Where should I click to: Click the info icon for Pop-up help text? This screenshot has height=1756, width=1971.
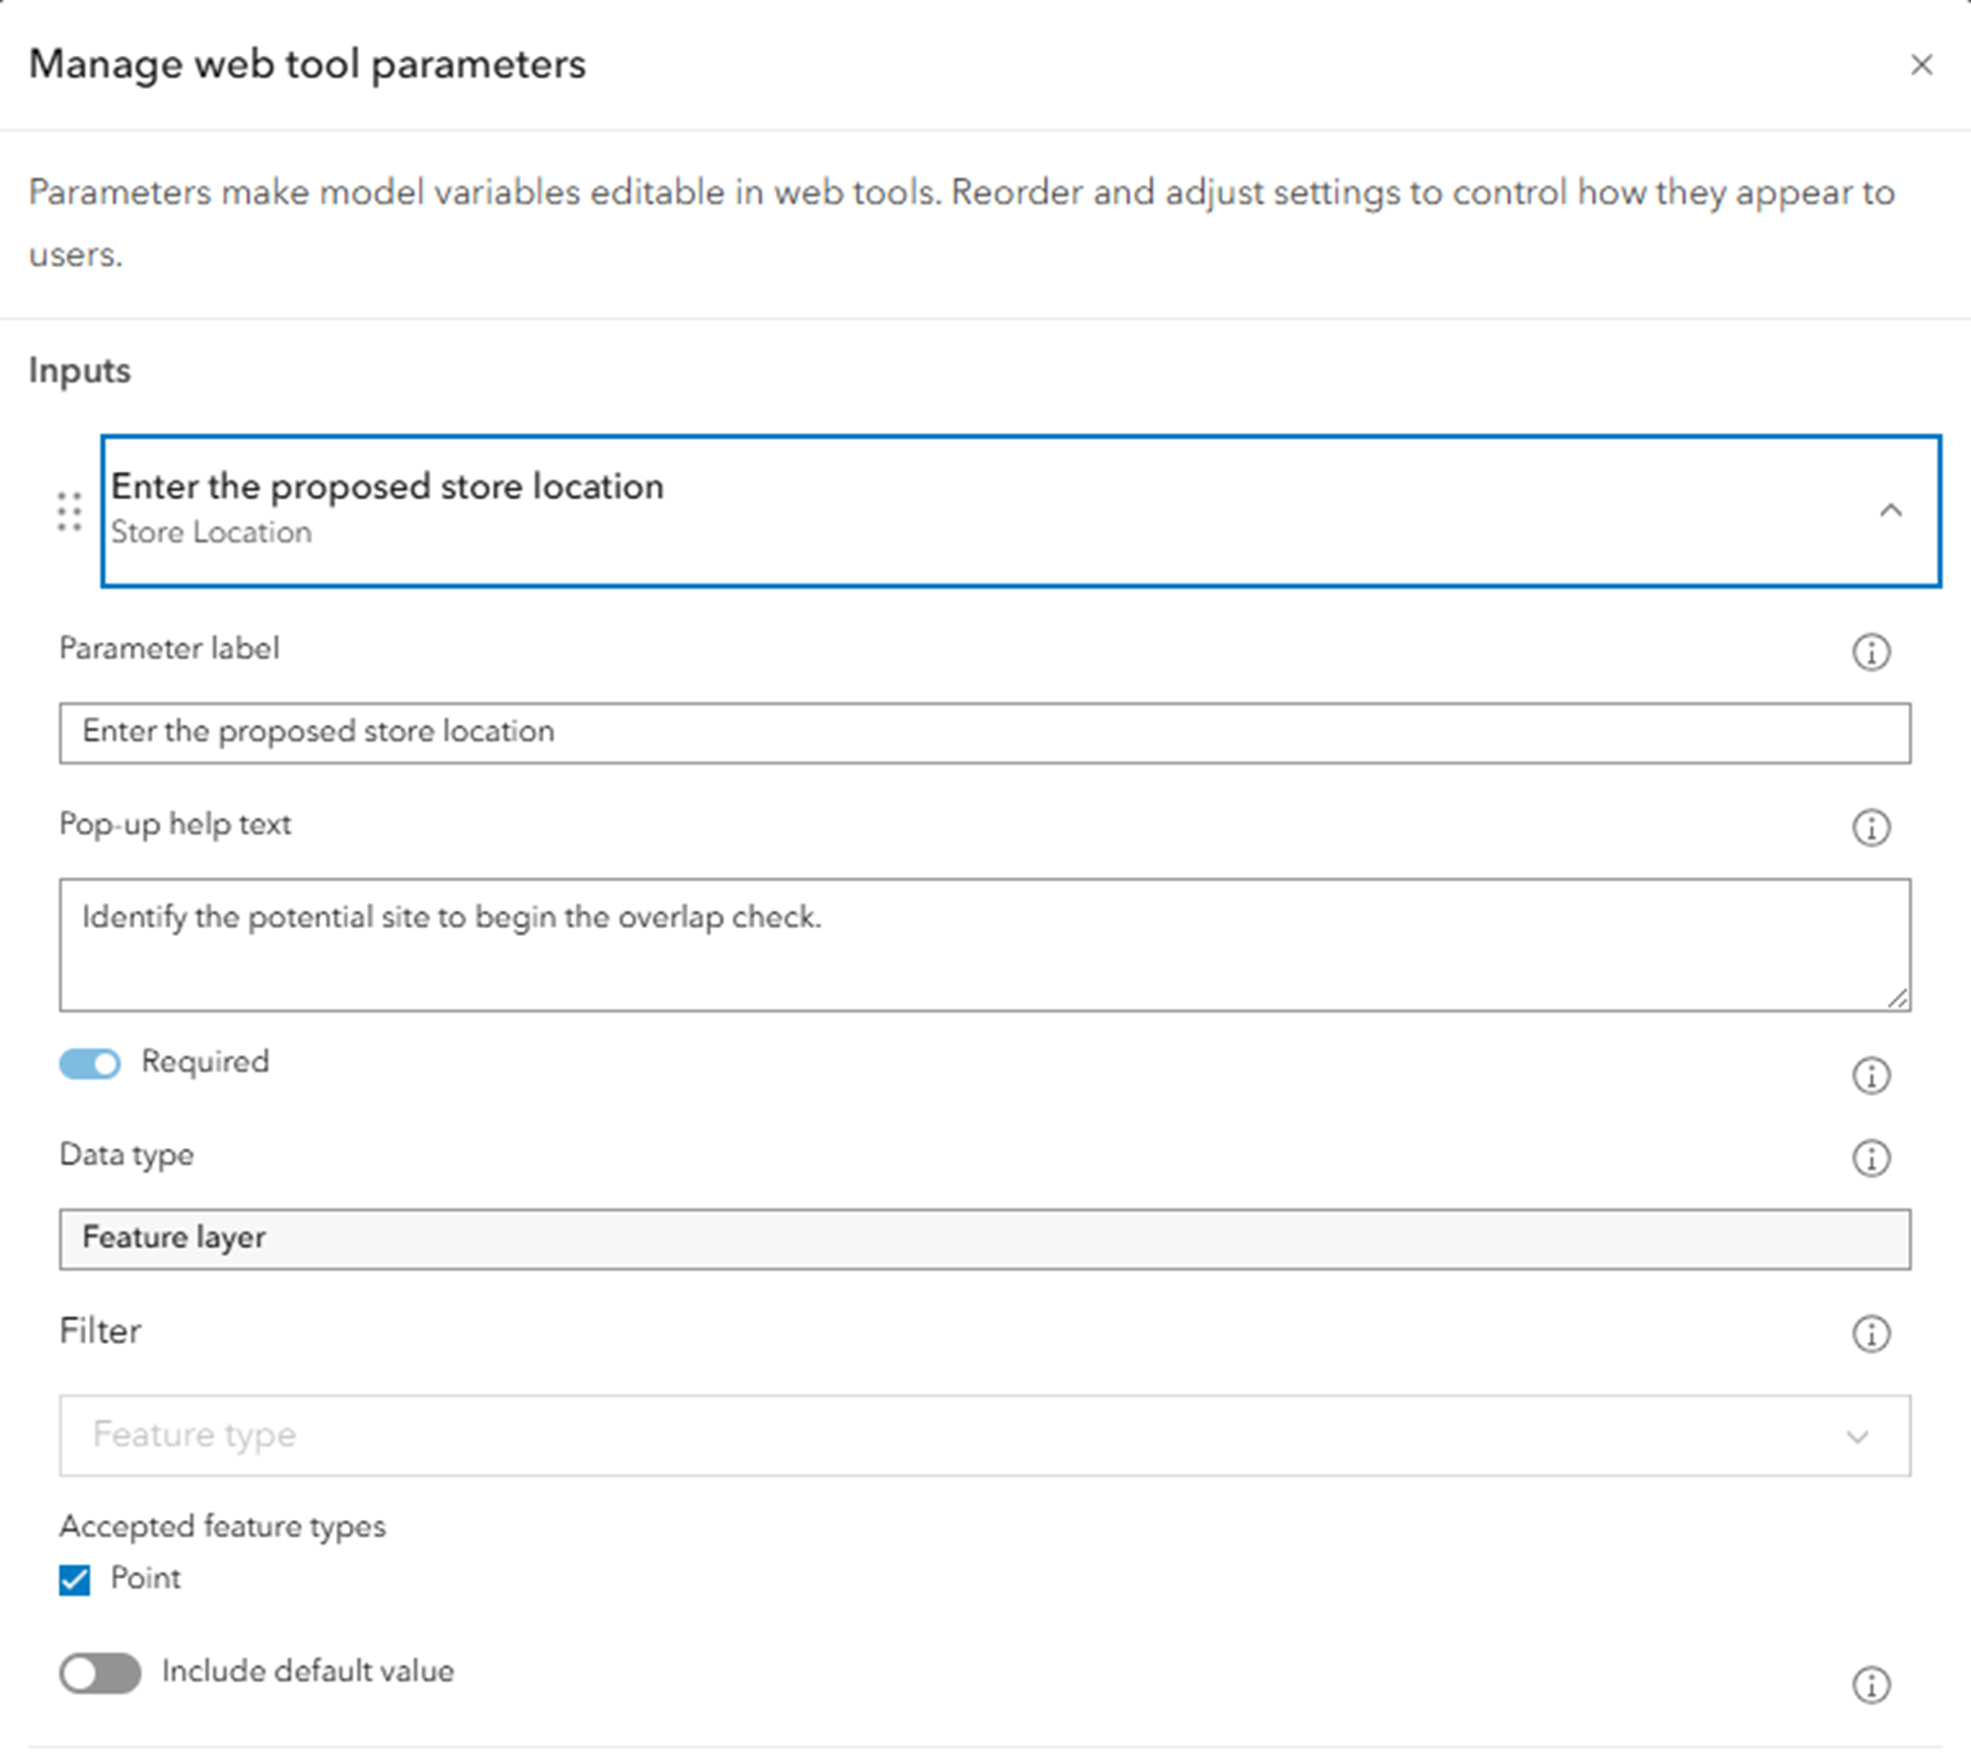[x=1870, y=827]
